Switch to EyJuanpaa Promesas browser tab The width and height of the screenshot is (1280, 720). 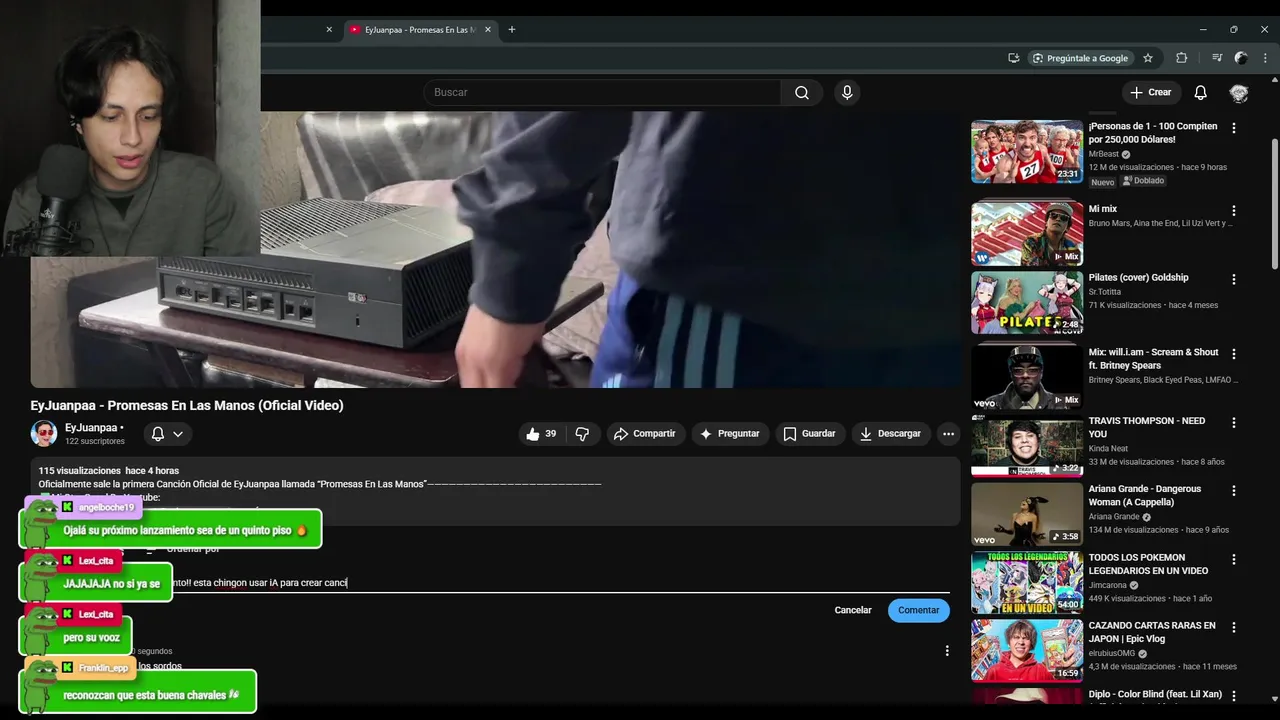[x=419, y=30]
